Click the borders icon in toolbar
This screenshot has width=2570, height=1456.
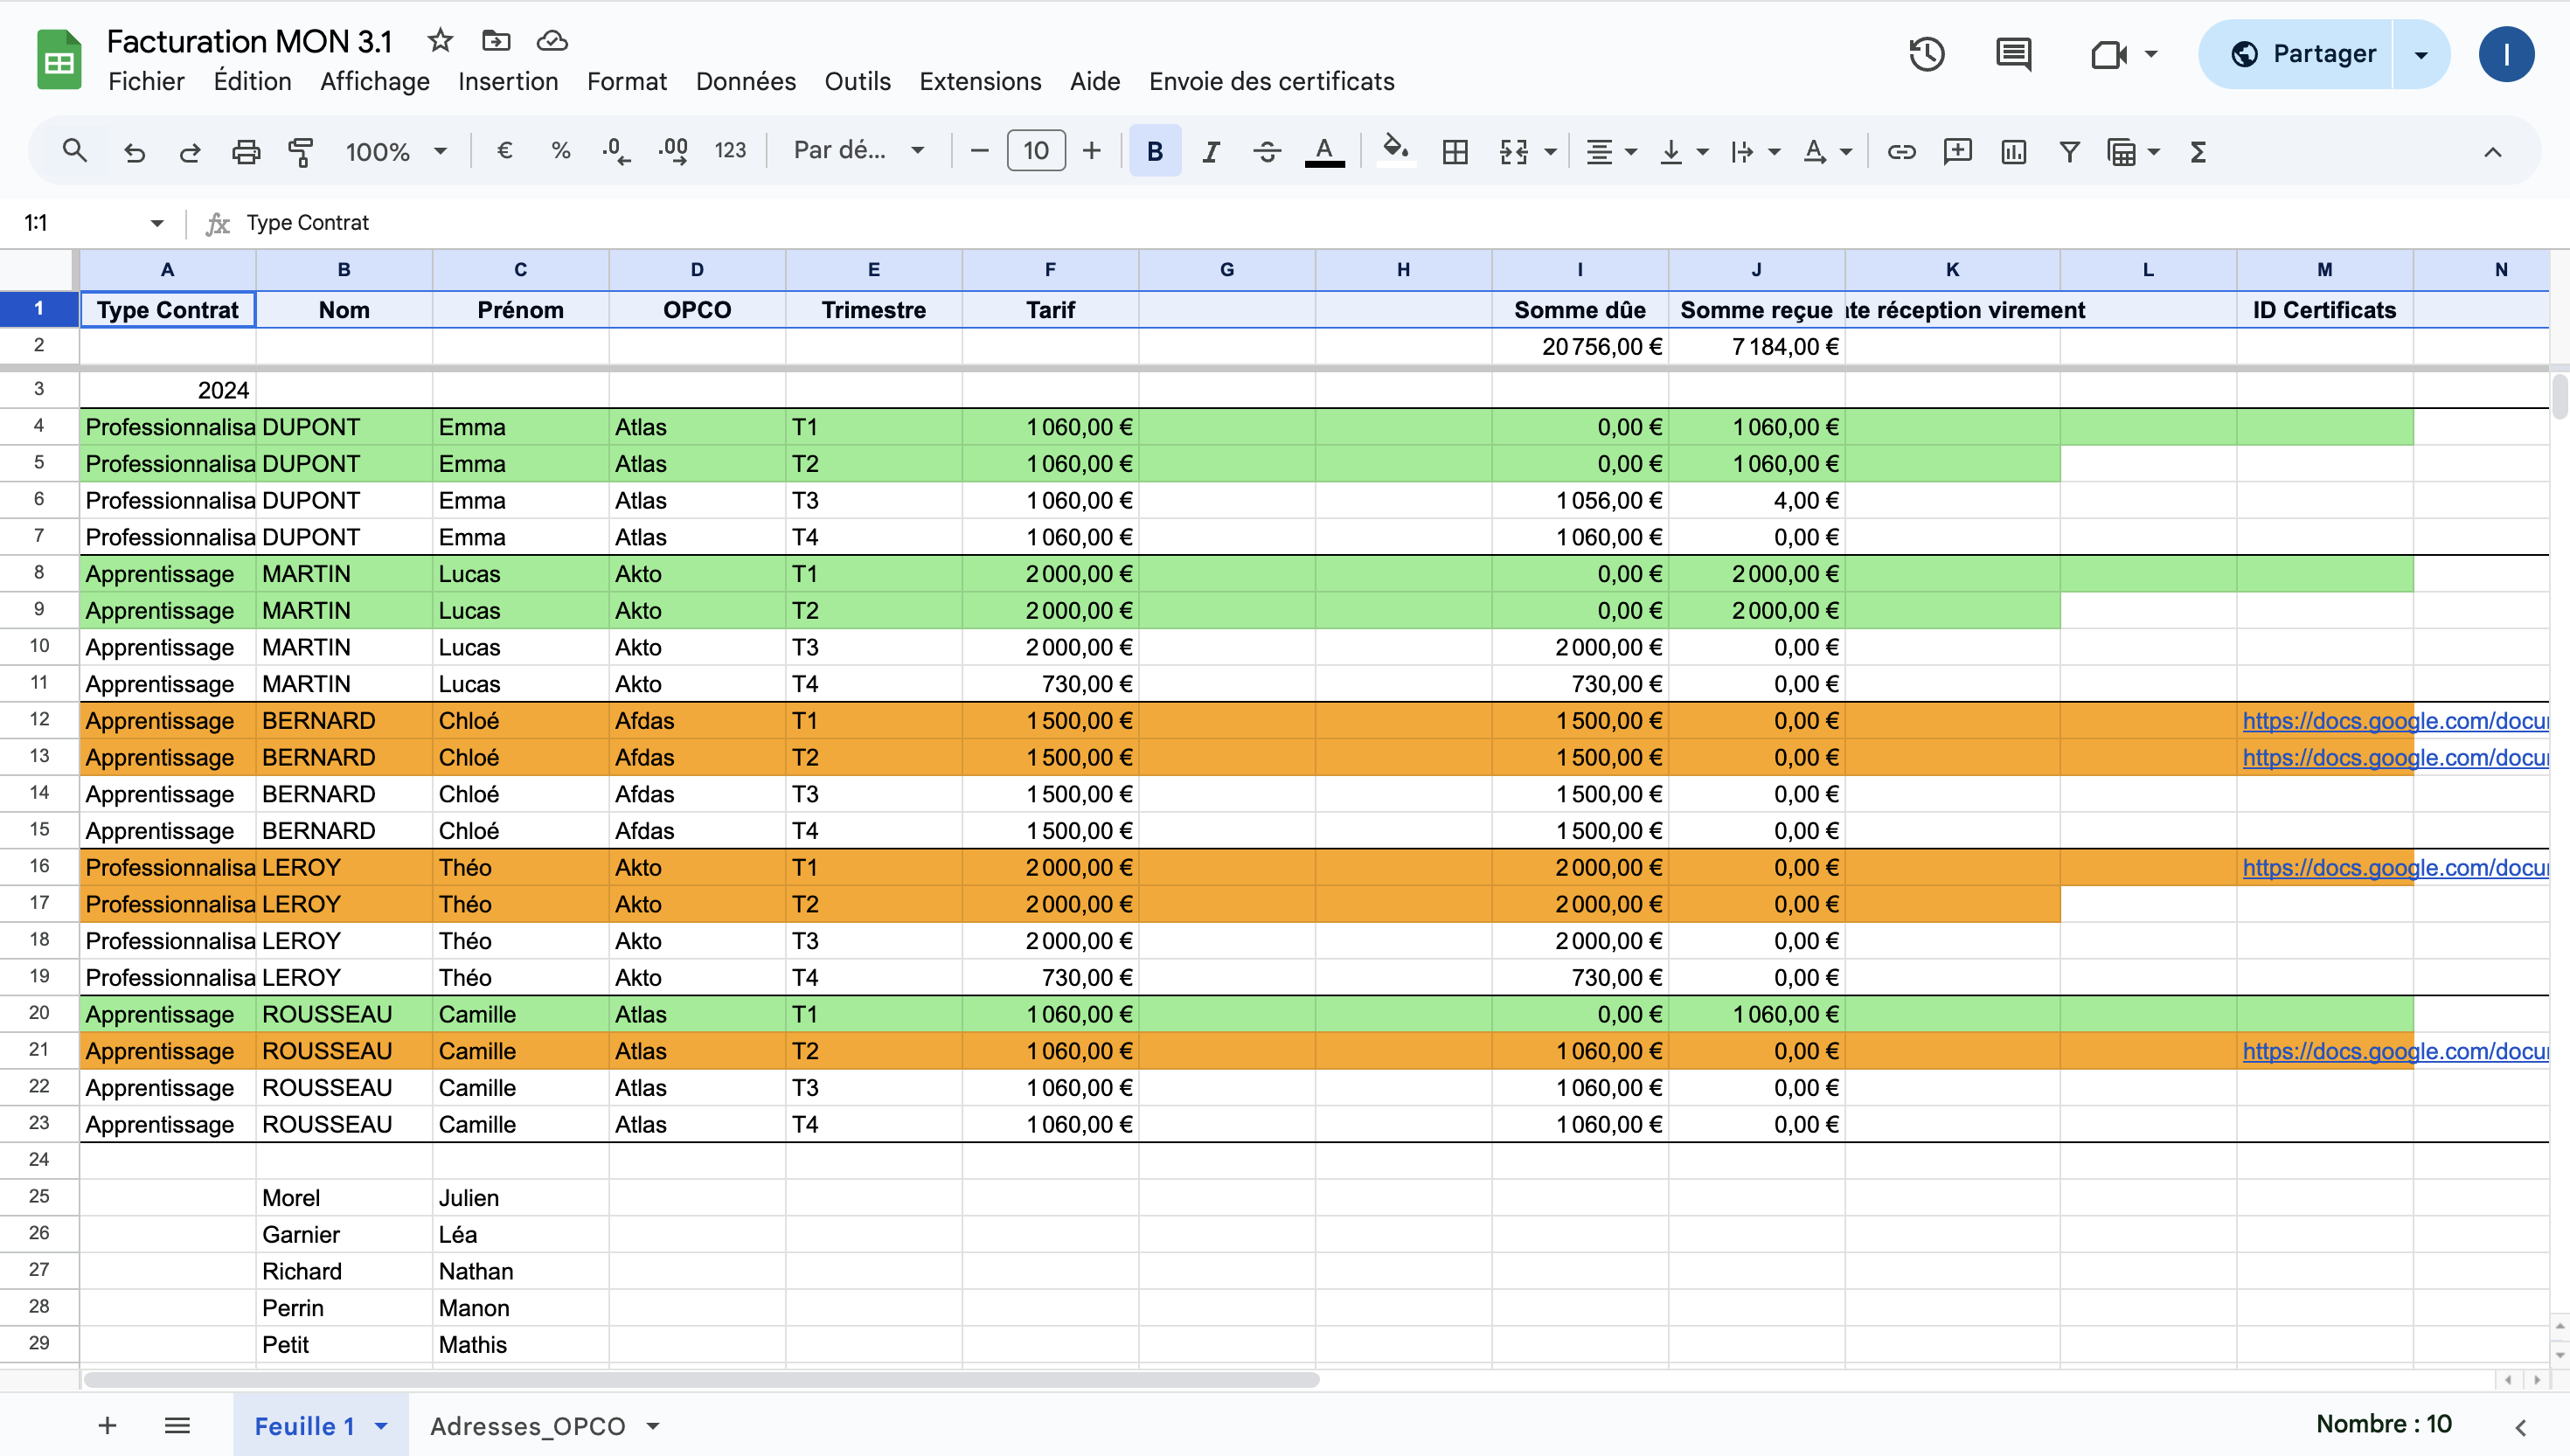[x=1455, y=152]
